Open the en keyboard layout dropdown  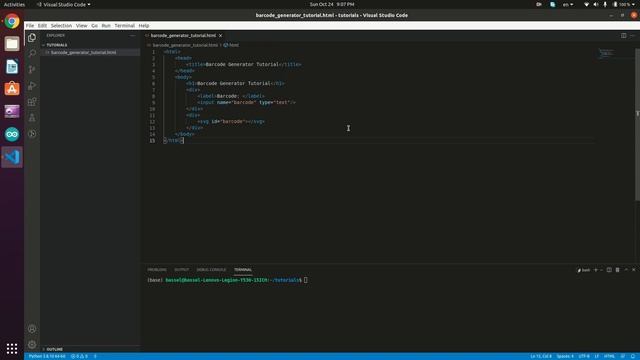(x=568, y=4)
